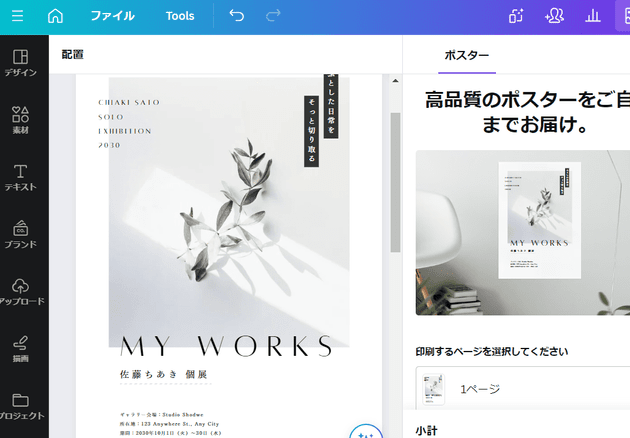This screenshot has height=438, width=630.
Task: Open the hamburger main menu
Action: click(x=17, y=16)
